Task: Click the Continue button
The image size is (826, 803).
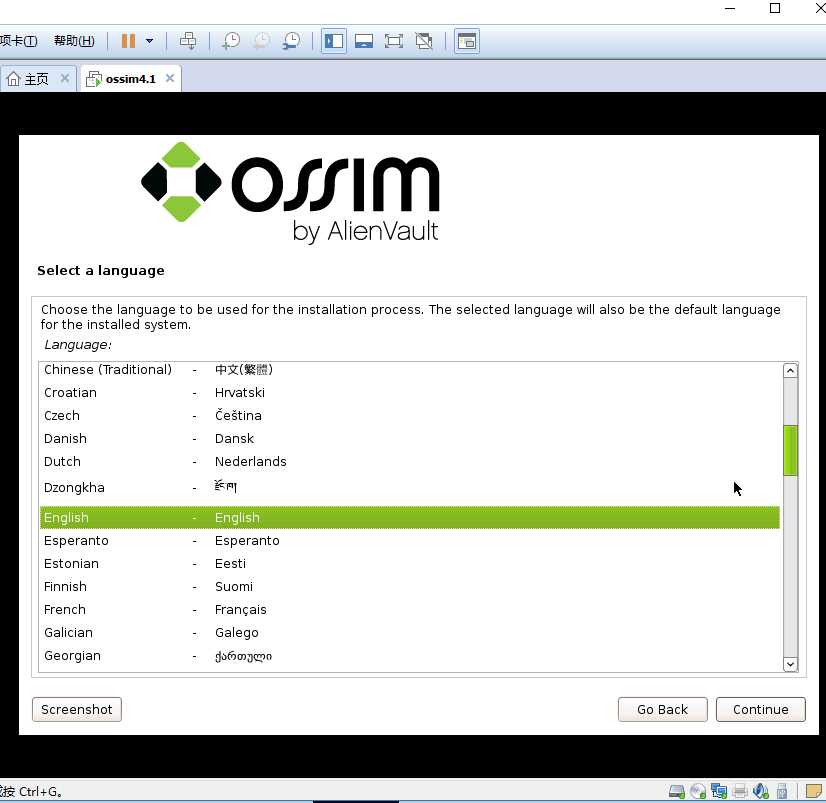Action: [x=761, y=710]
